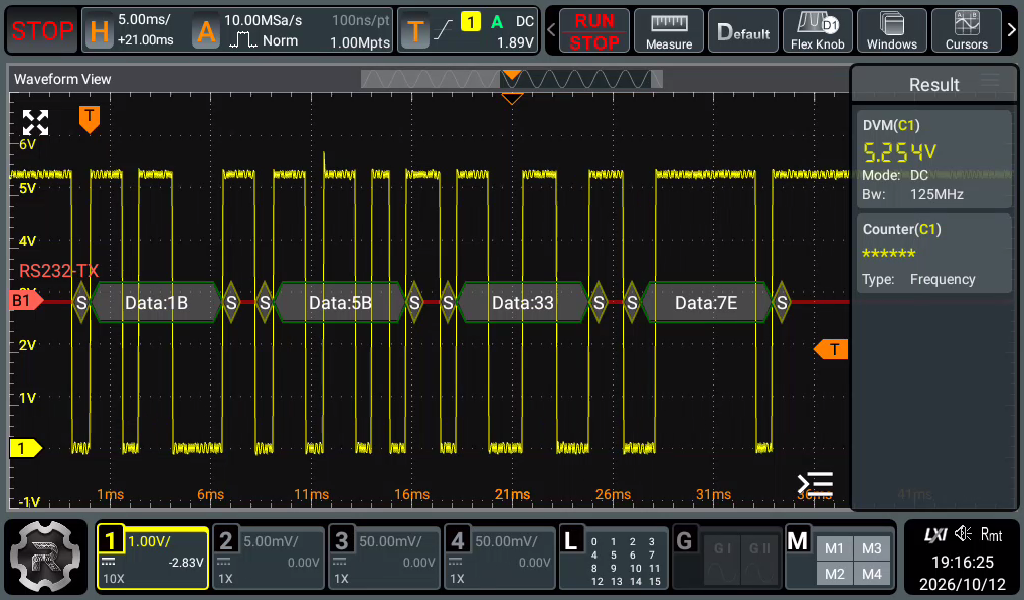
Task: Open the DVM(C1) result box
Action: (934, 159)
